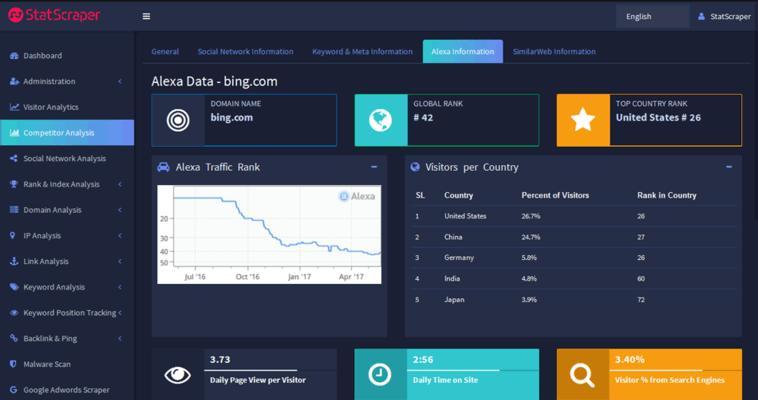Select the Competitor Analysis menu entry
Viewport: 758px width, 400px height.
point(67,133)
